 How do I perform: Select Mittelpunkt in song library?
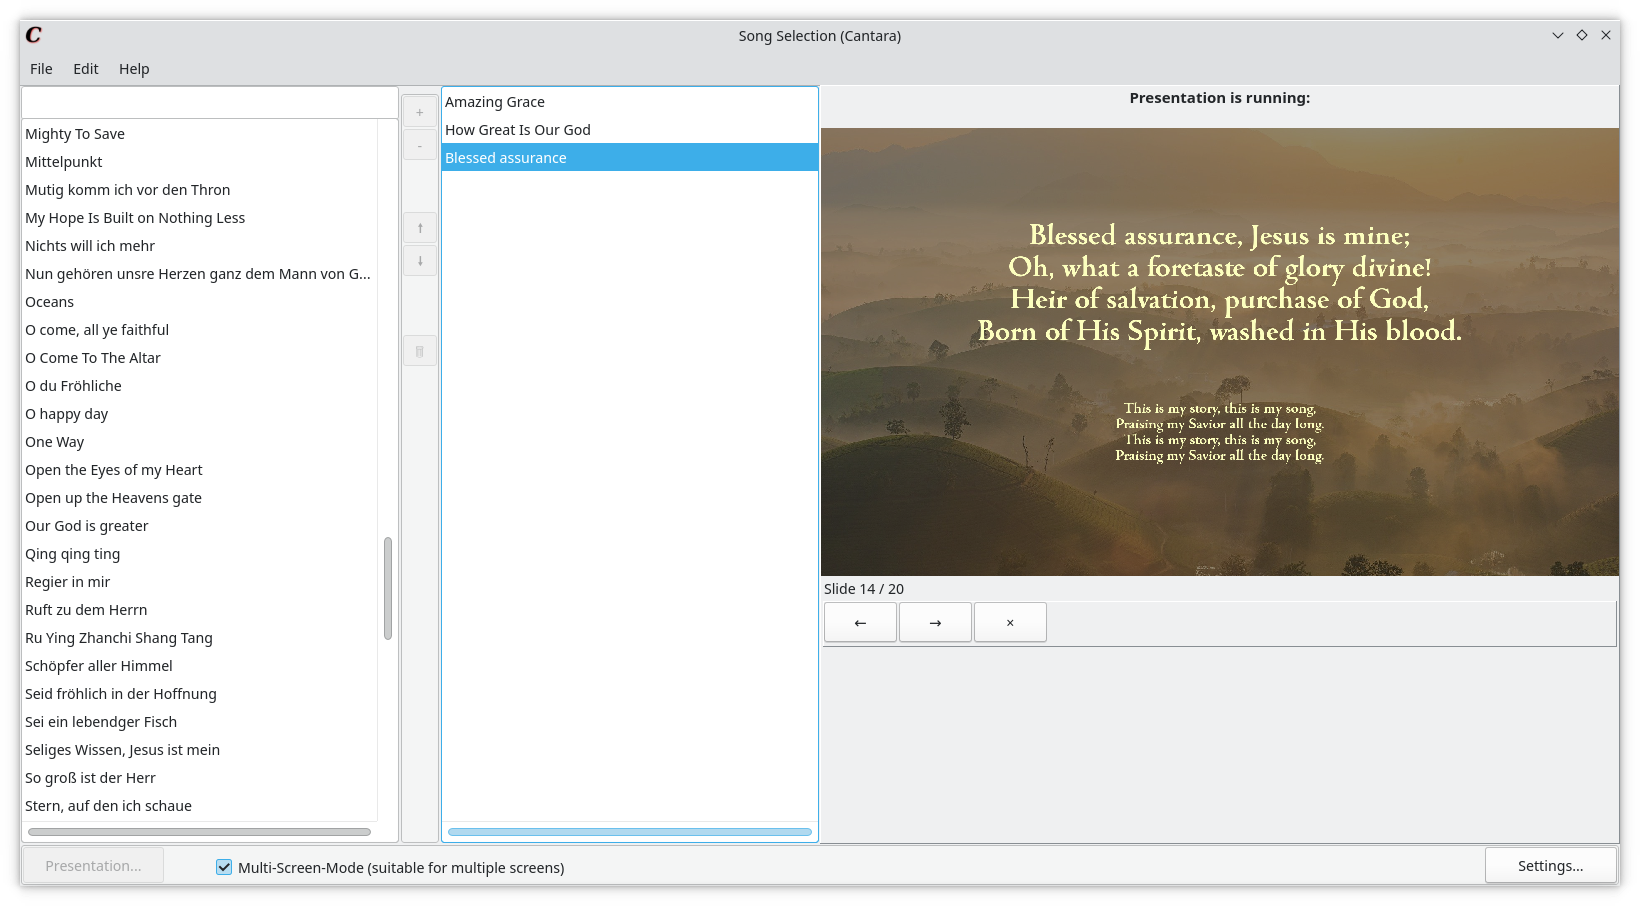point(199,162)
